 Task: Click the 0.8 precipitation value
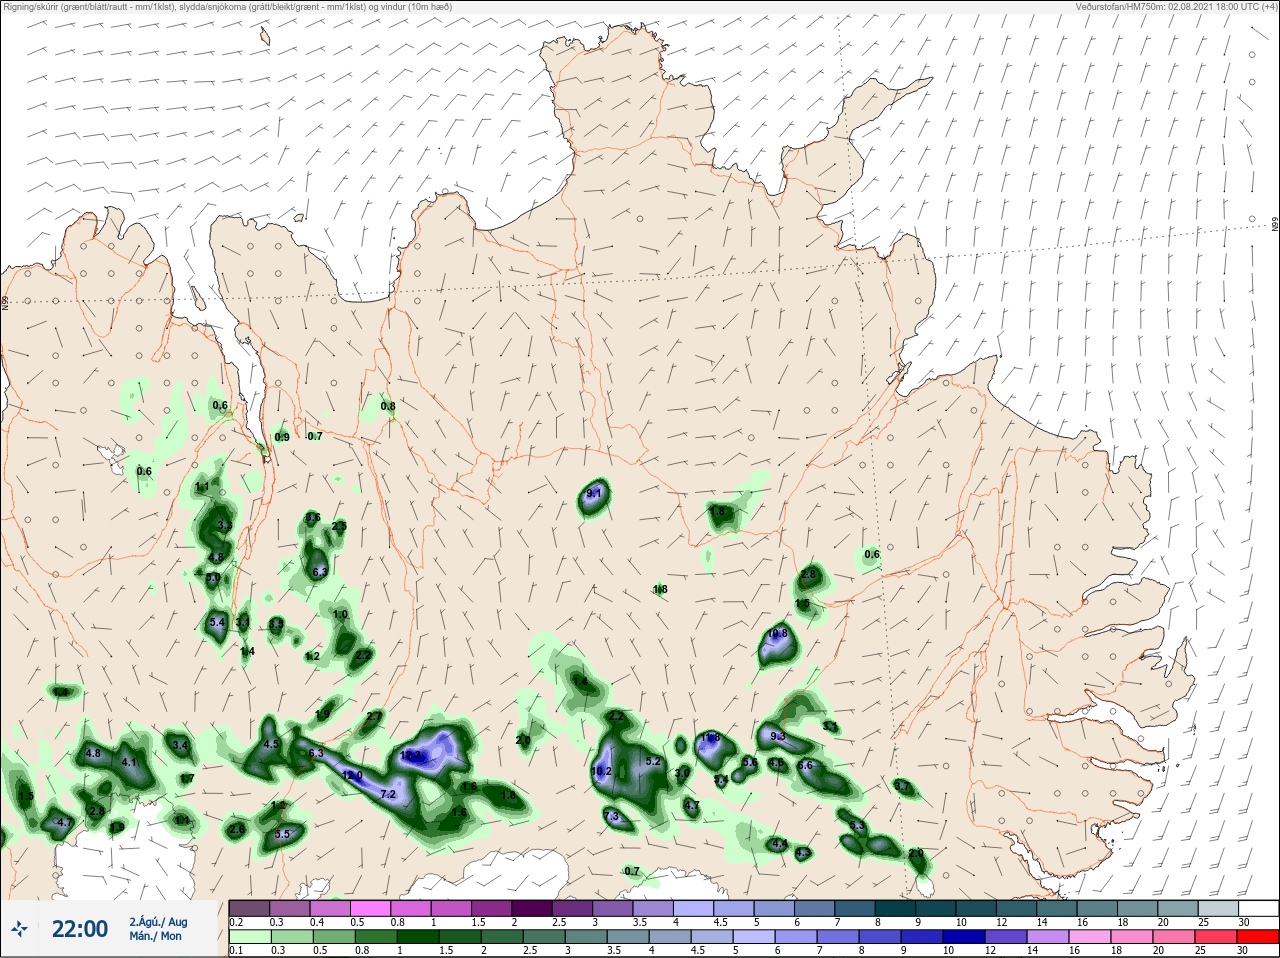388,406
